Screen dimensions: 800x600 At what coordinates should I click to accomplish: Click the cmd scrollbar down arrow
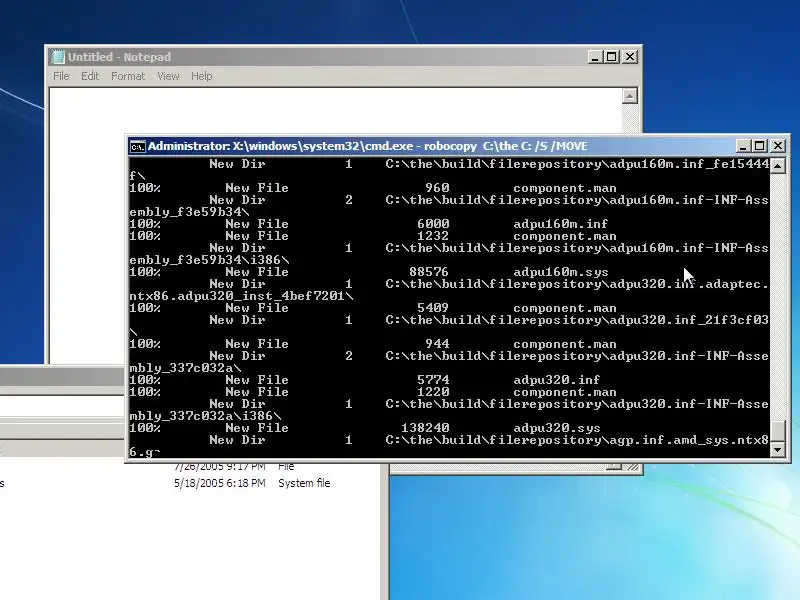778,449
